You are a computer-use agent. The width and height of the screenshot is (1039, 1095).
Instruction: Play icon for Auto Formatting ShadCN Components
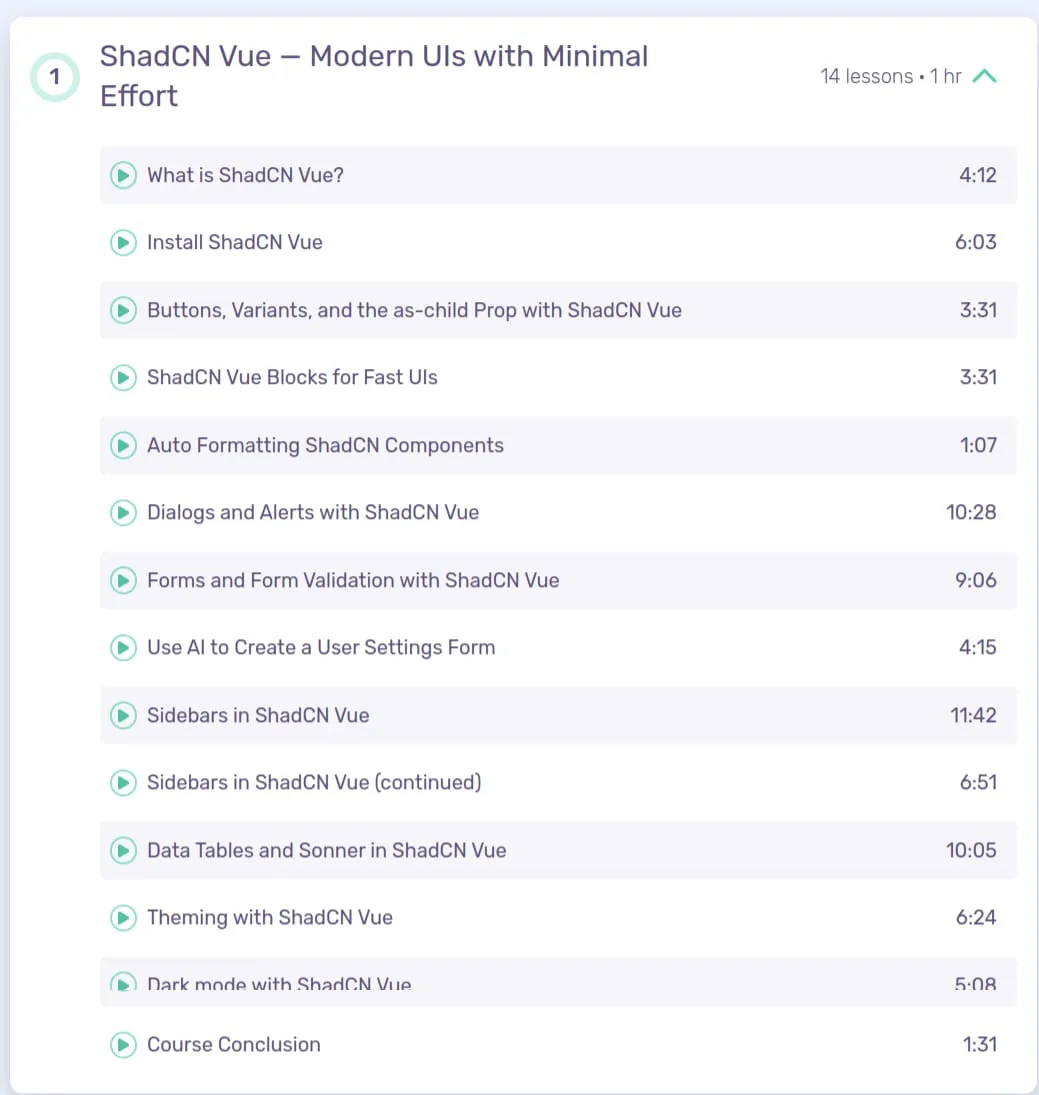coord(124,446)
